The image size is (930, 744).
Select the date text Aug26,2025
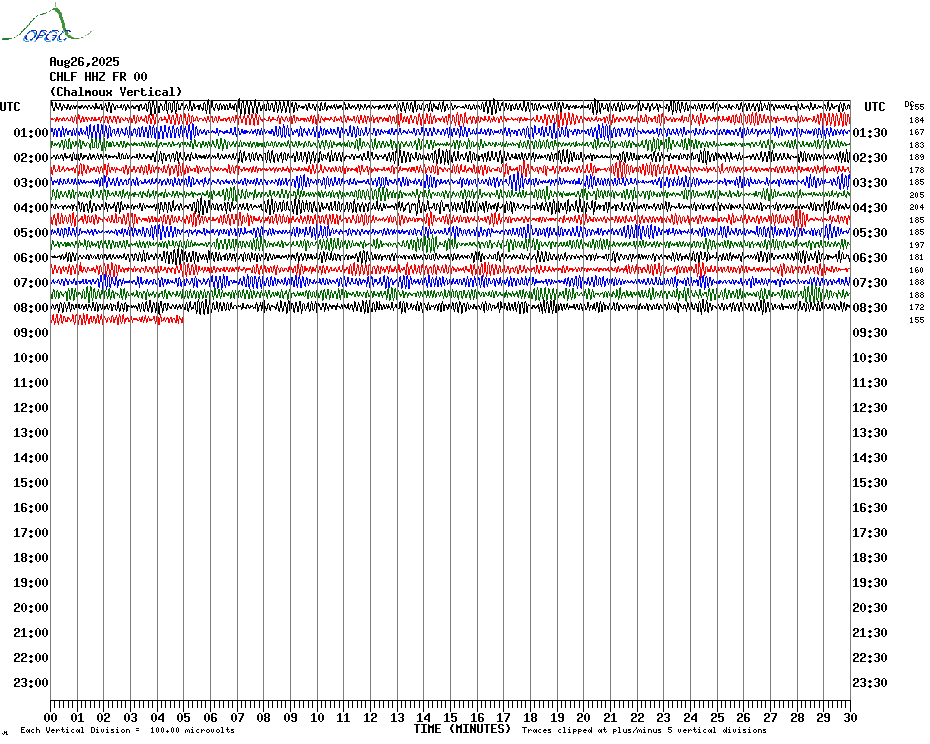[84, 62]
